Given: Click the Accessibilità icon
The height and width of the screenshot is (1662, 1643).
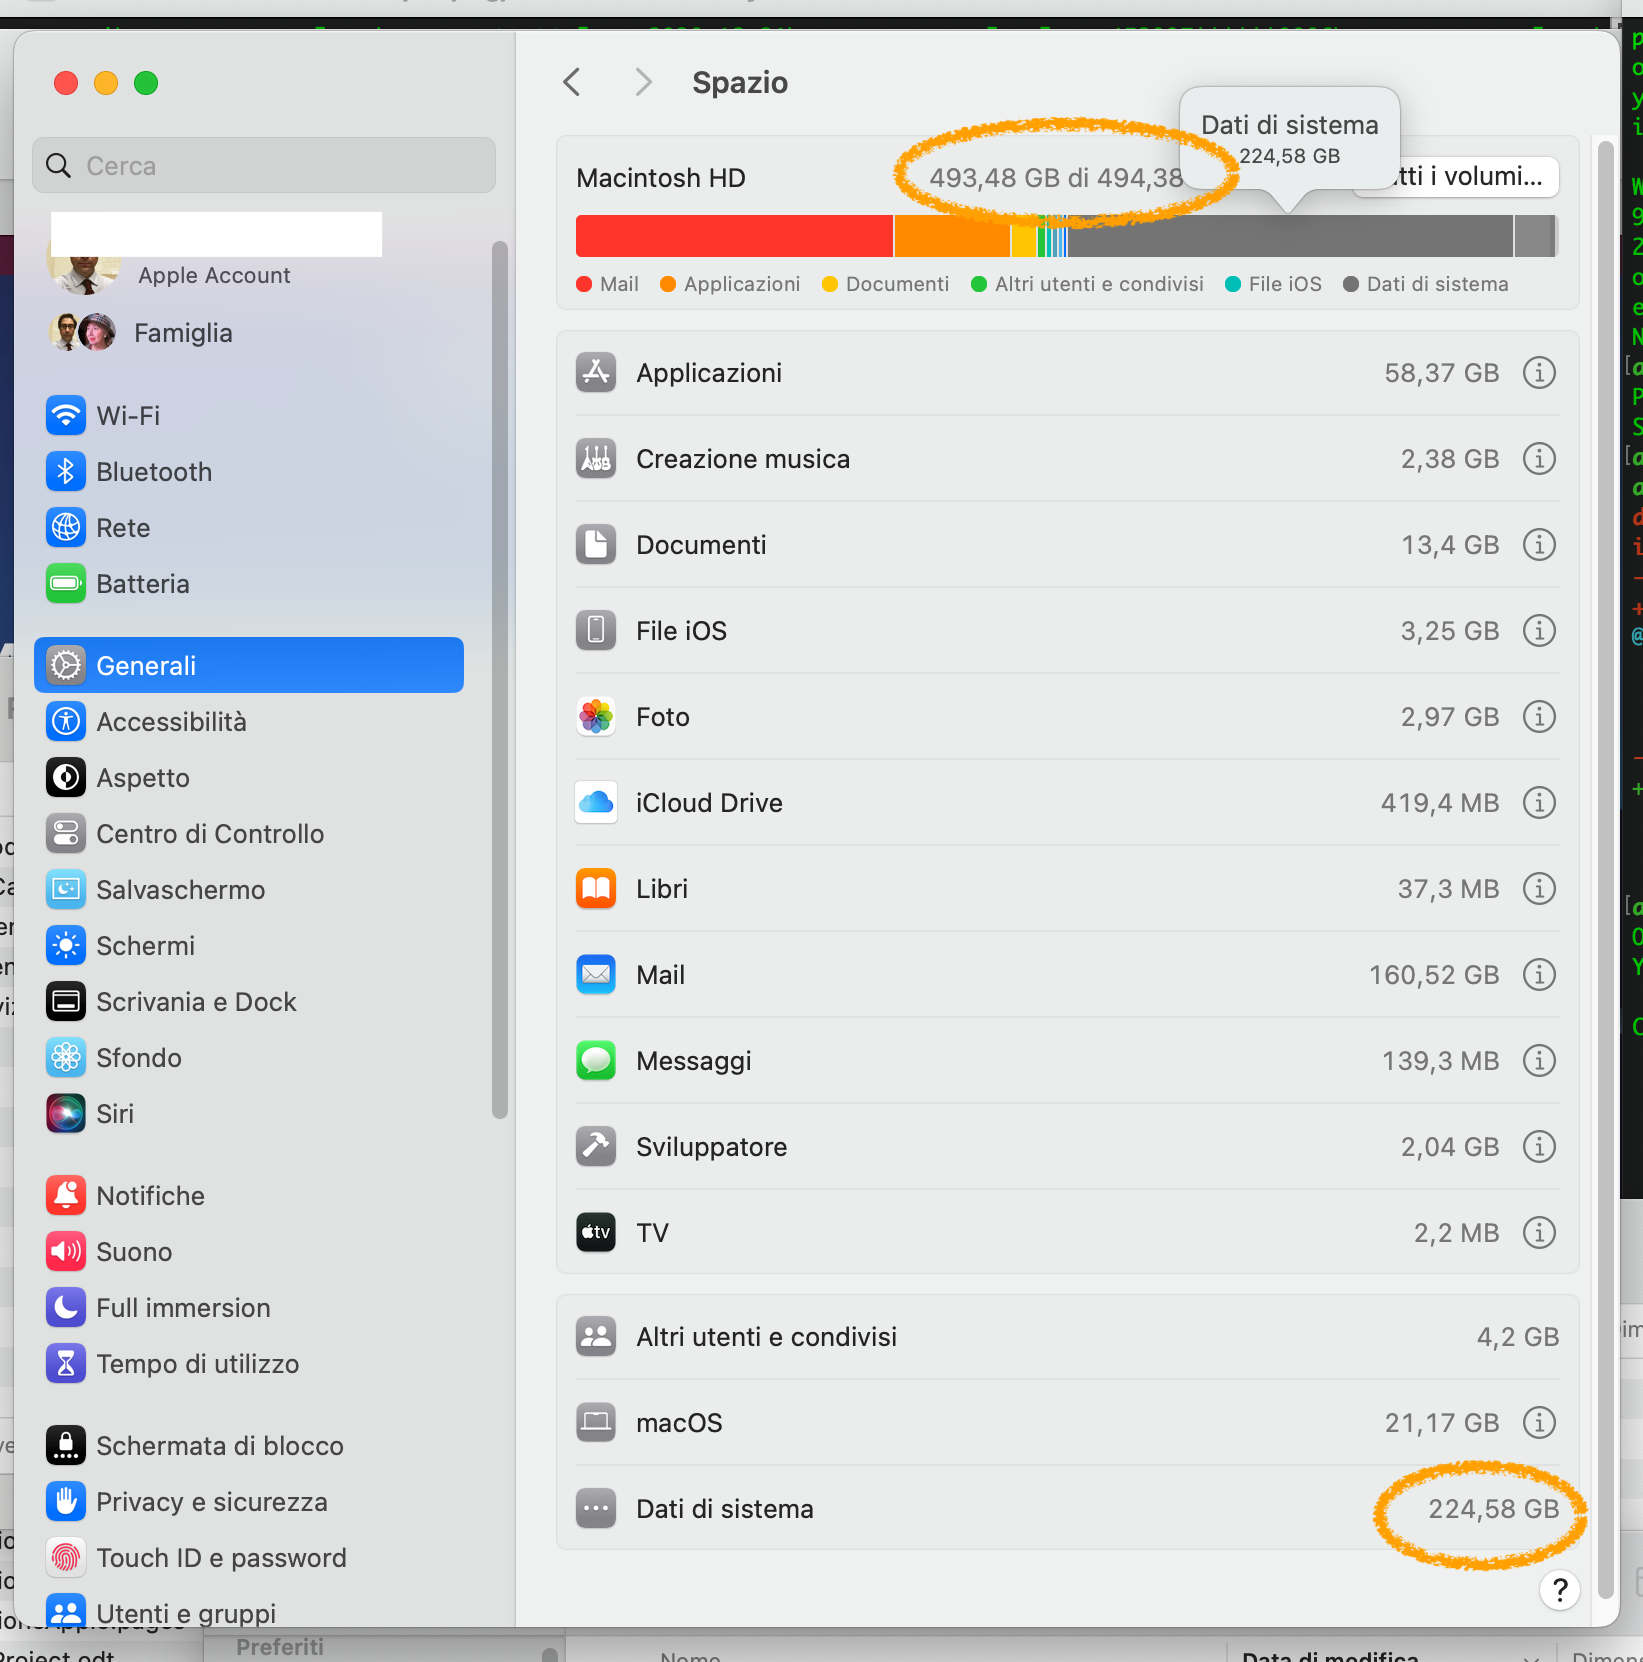Looking at the screenshot, I should (x=66, y=721).
